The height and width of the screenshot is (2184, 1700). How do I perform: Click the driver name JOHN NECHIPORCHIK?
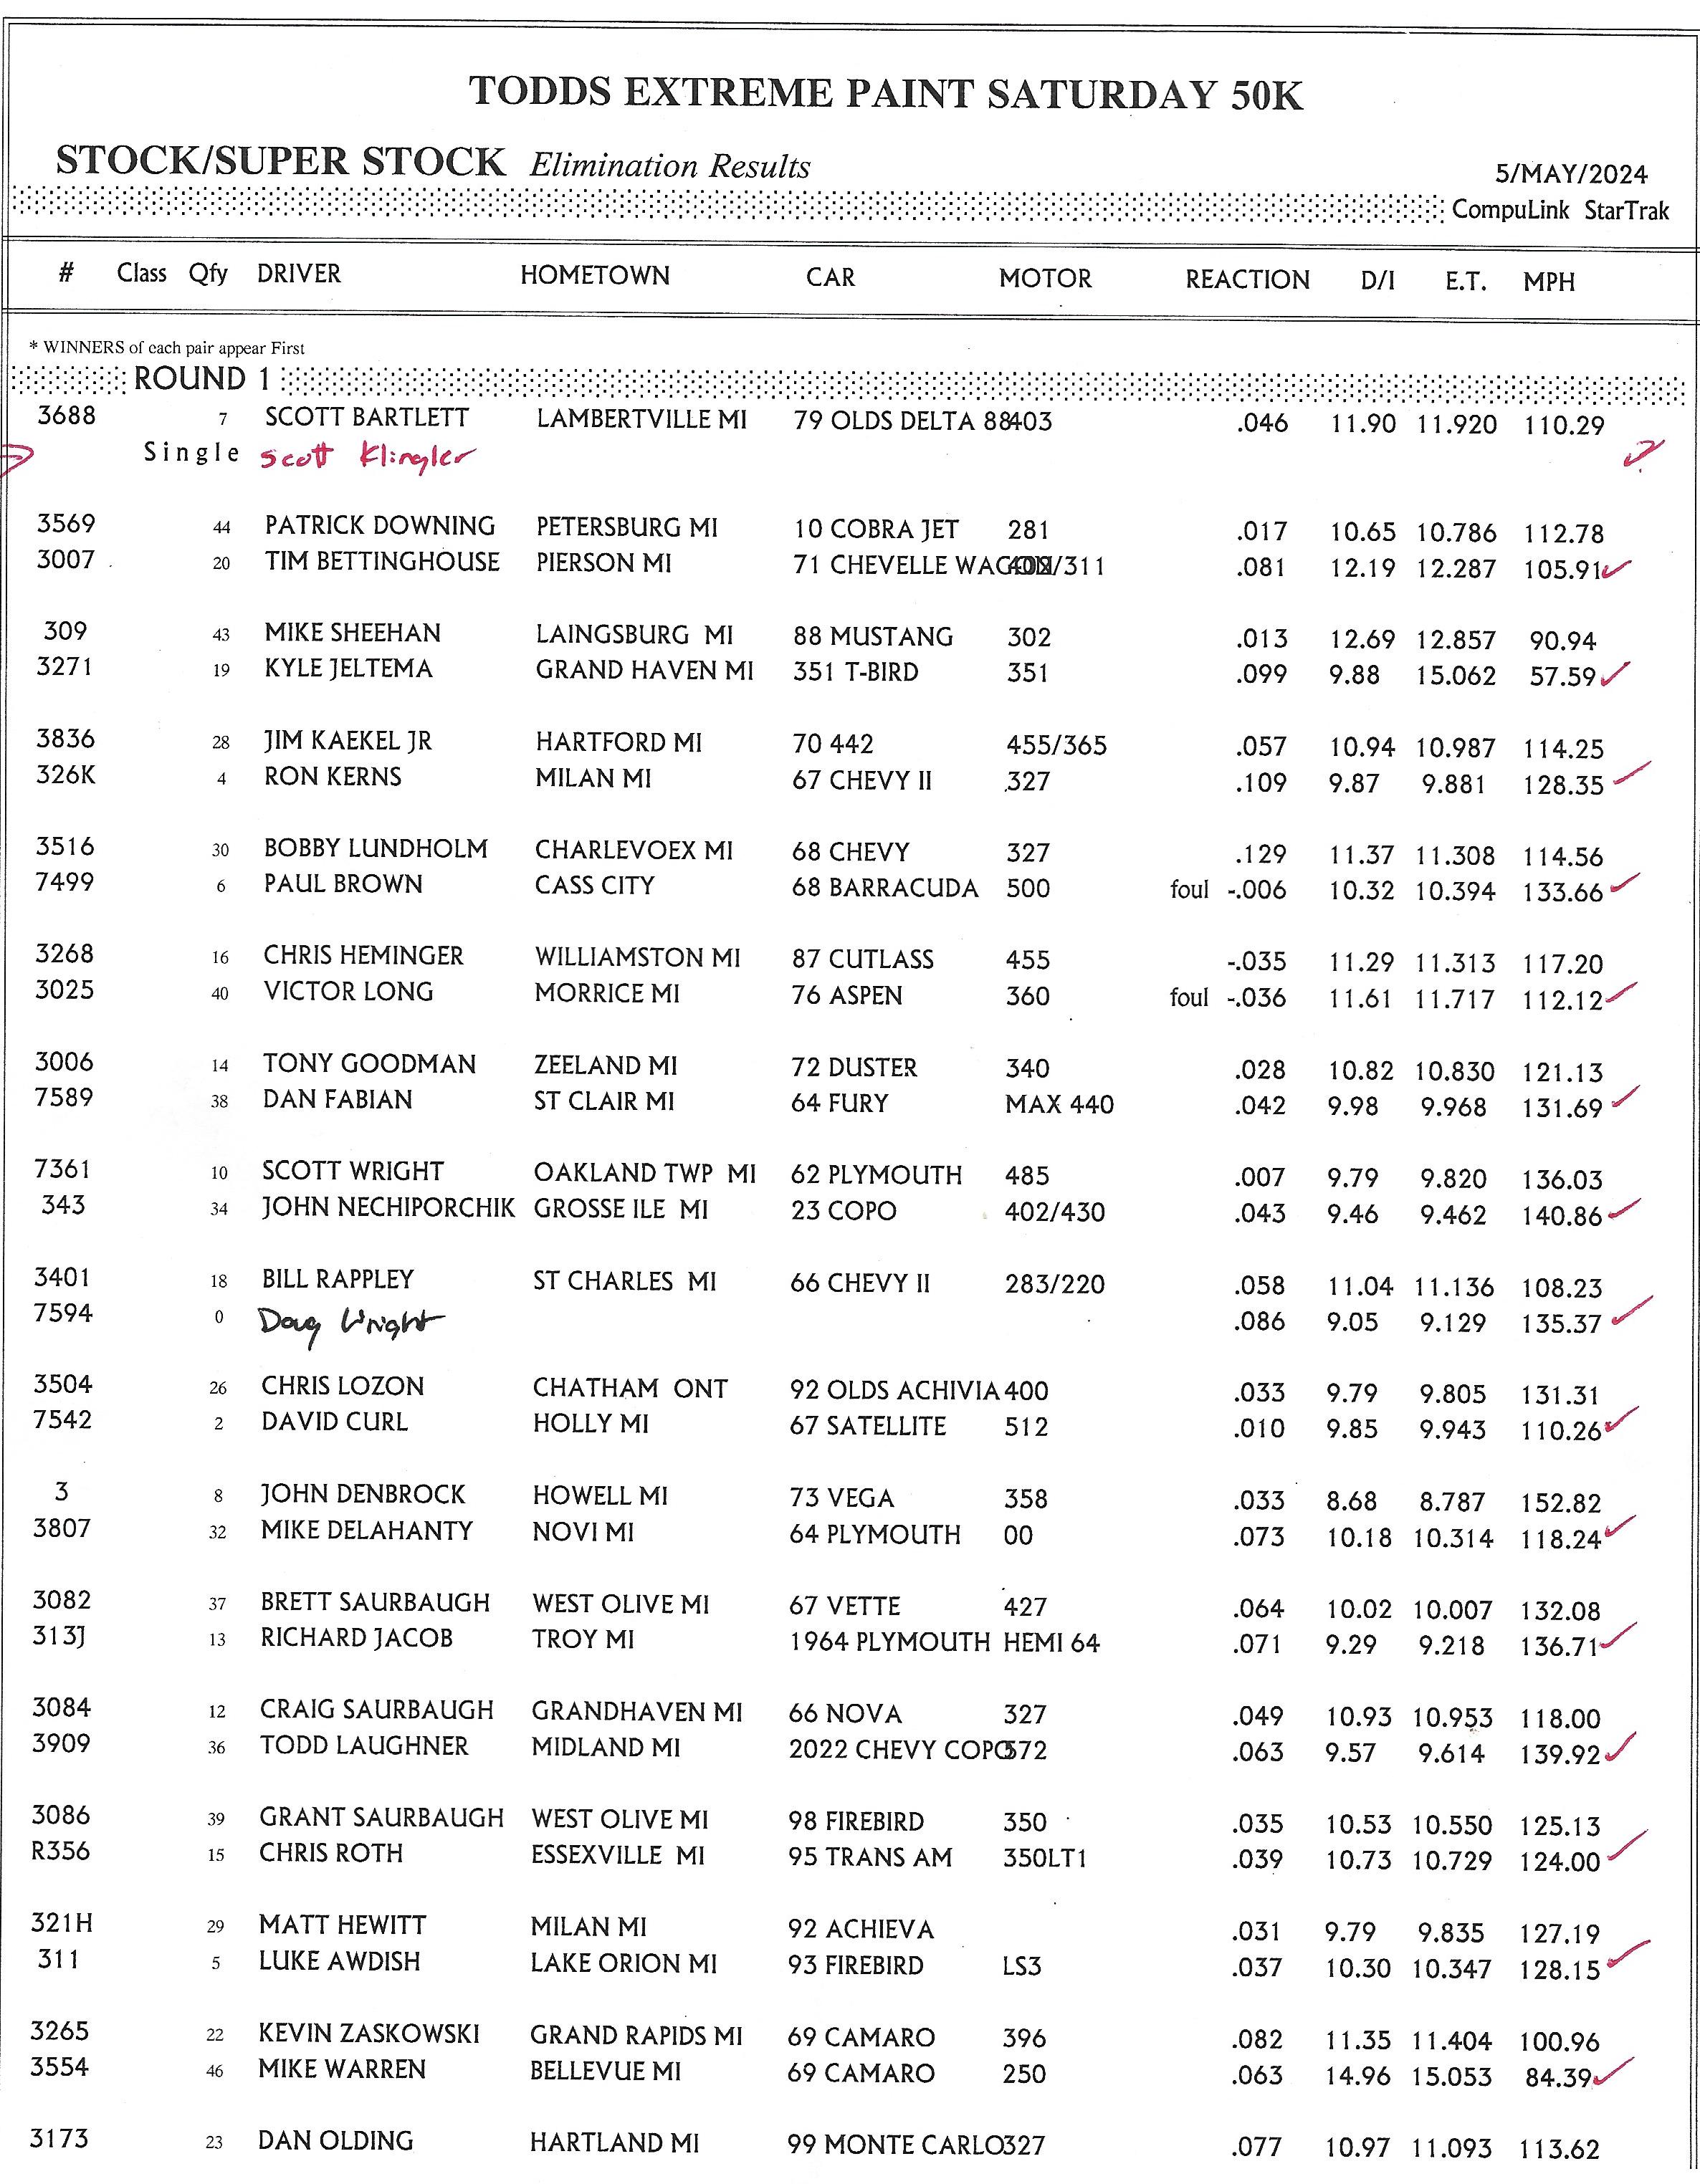point(388,1208)
